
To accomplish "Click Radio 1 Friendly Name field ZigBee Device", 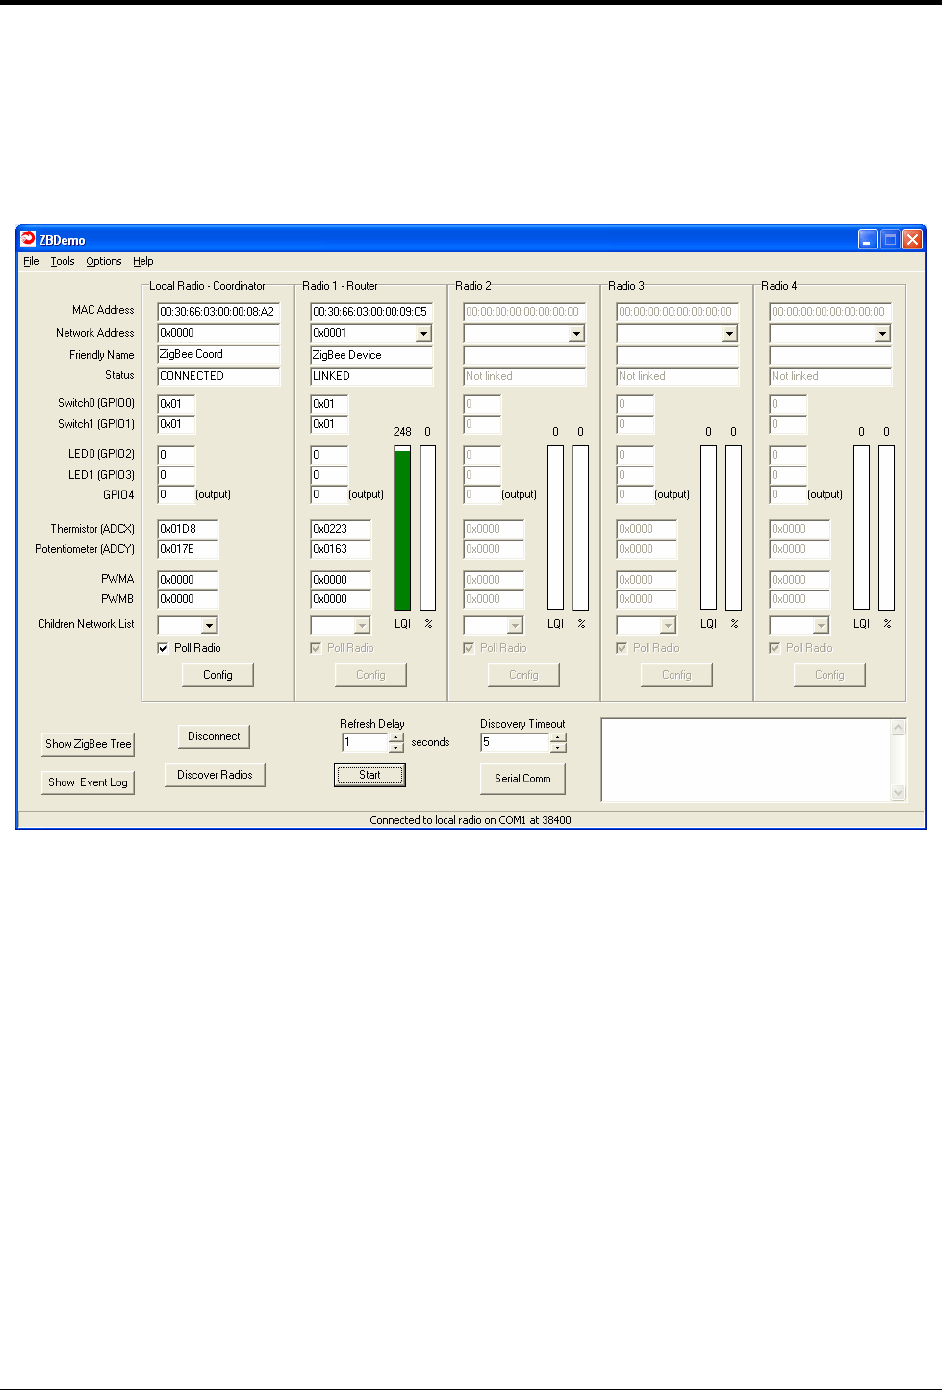I will pos(372,355).
